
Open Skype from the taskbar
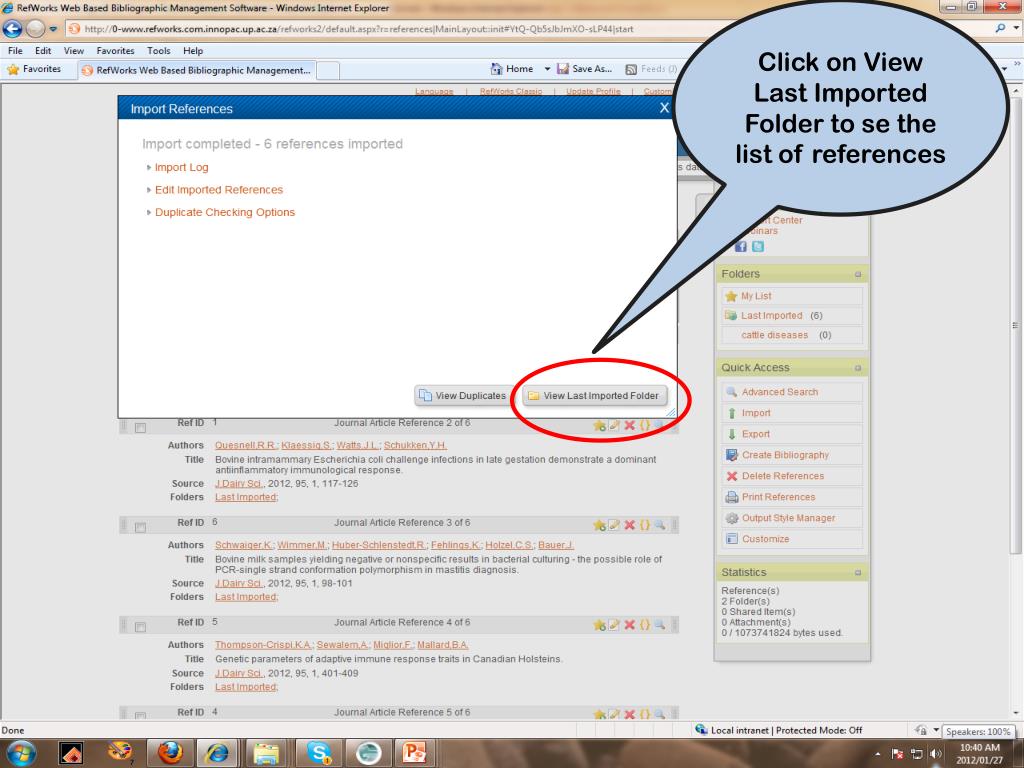(319, 752)
